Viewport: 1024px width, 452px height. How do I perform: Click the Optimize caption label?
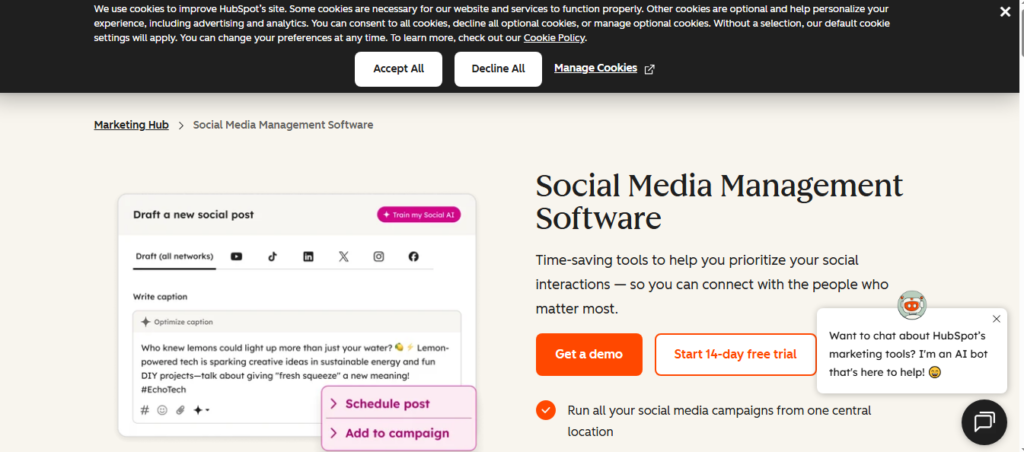[184, 322]
